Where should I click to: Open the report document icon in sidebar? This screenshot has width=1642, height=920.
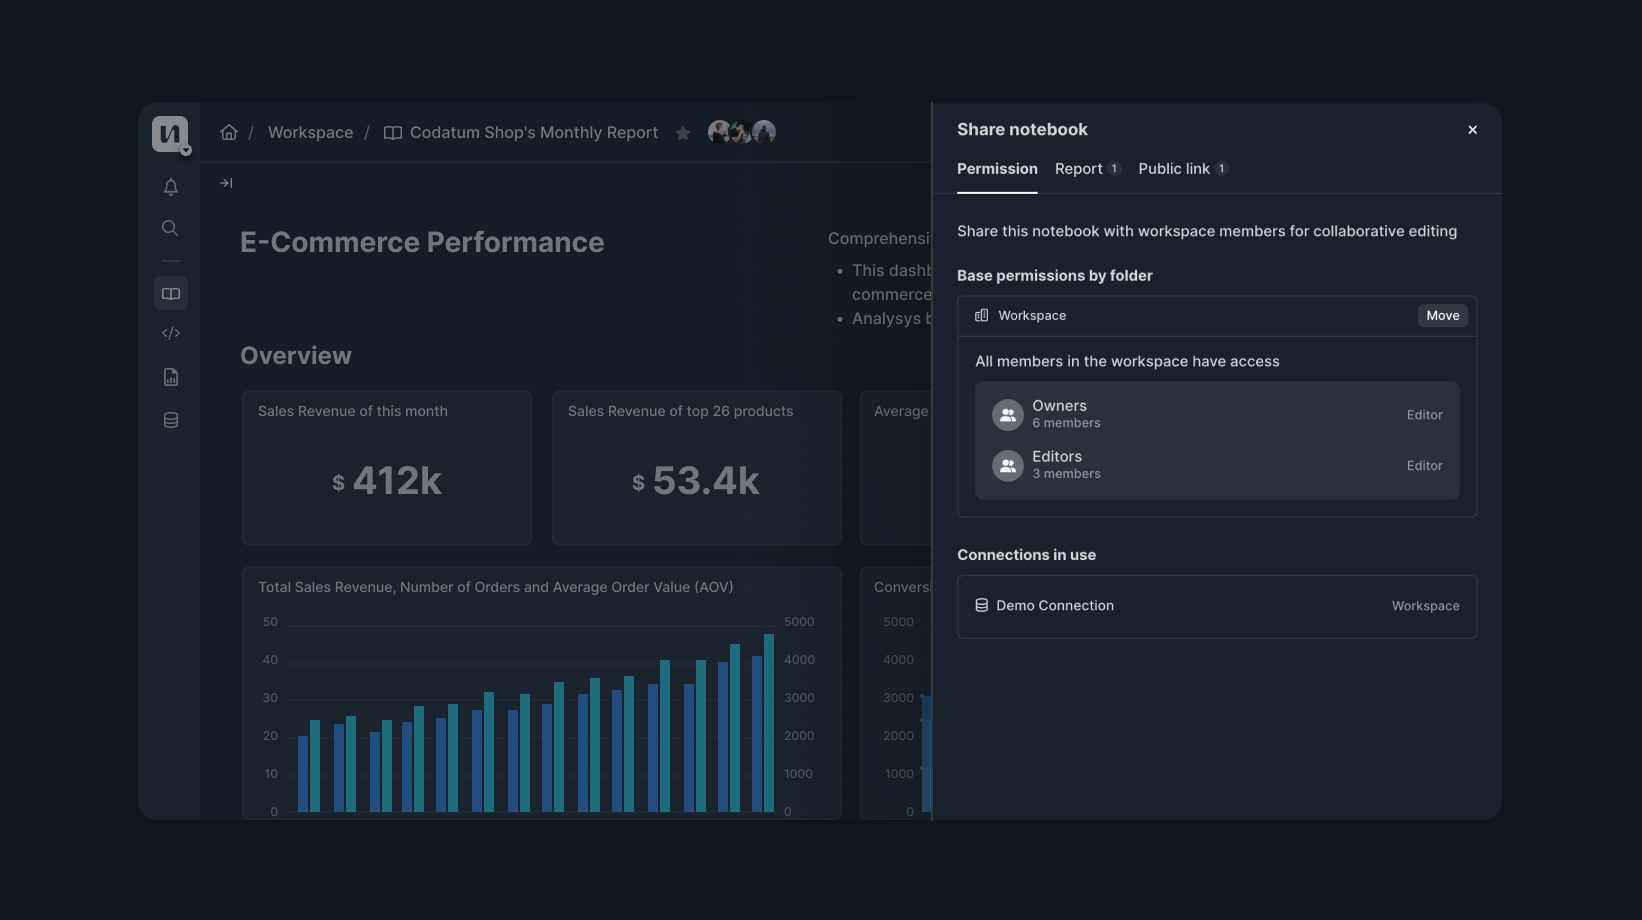(x=171, y=377)
